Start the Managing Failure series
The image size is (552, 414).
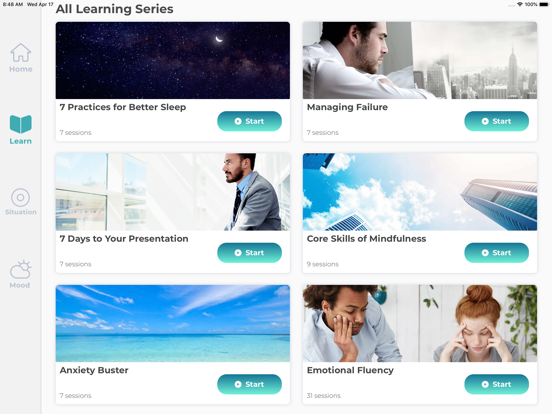(x=496, y=121)
